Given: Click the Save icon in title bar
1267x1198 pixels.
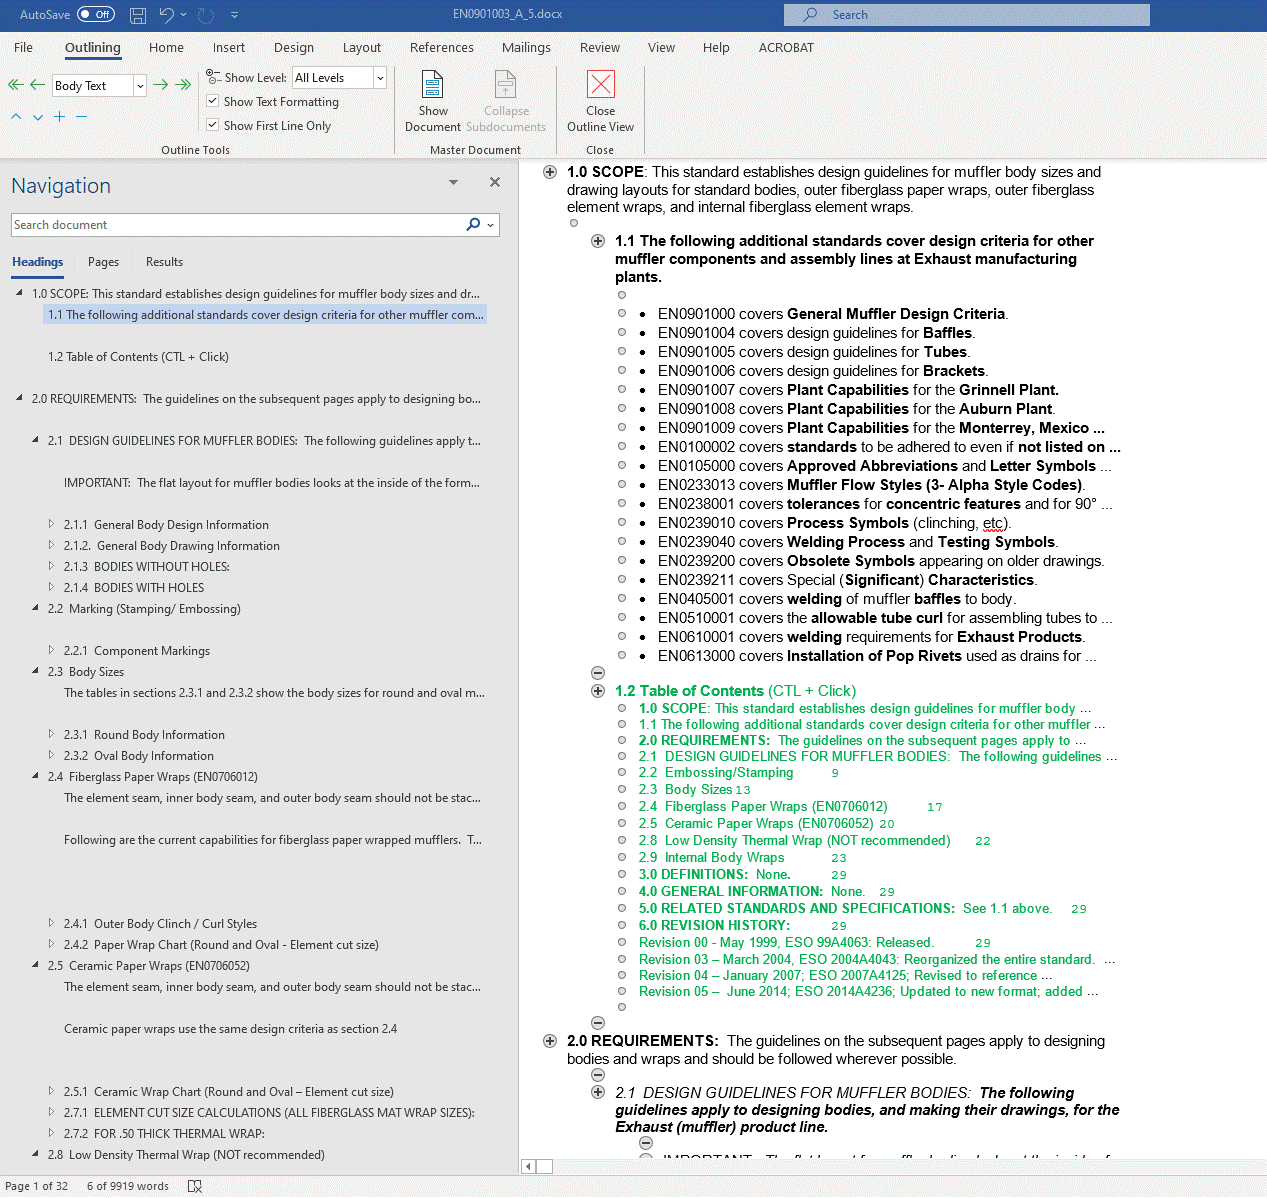Looking at the screenshot, I should click(x=138, y=15).
